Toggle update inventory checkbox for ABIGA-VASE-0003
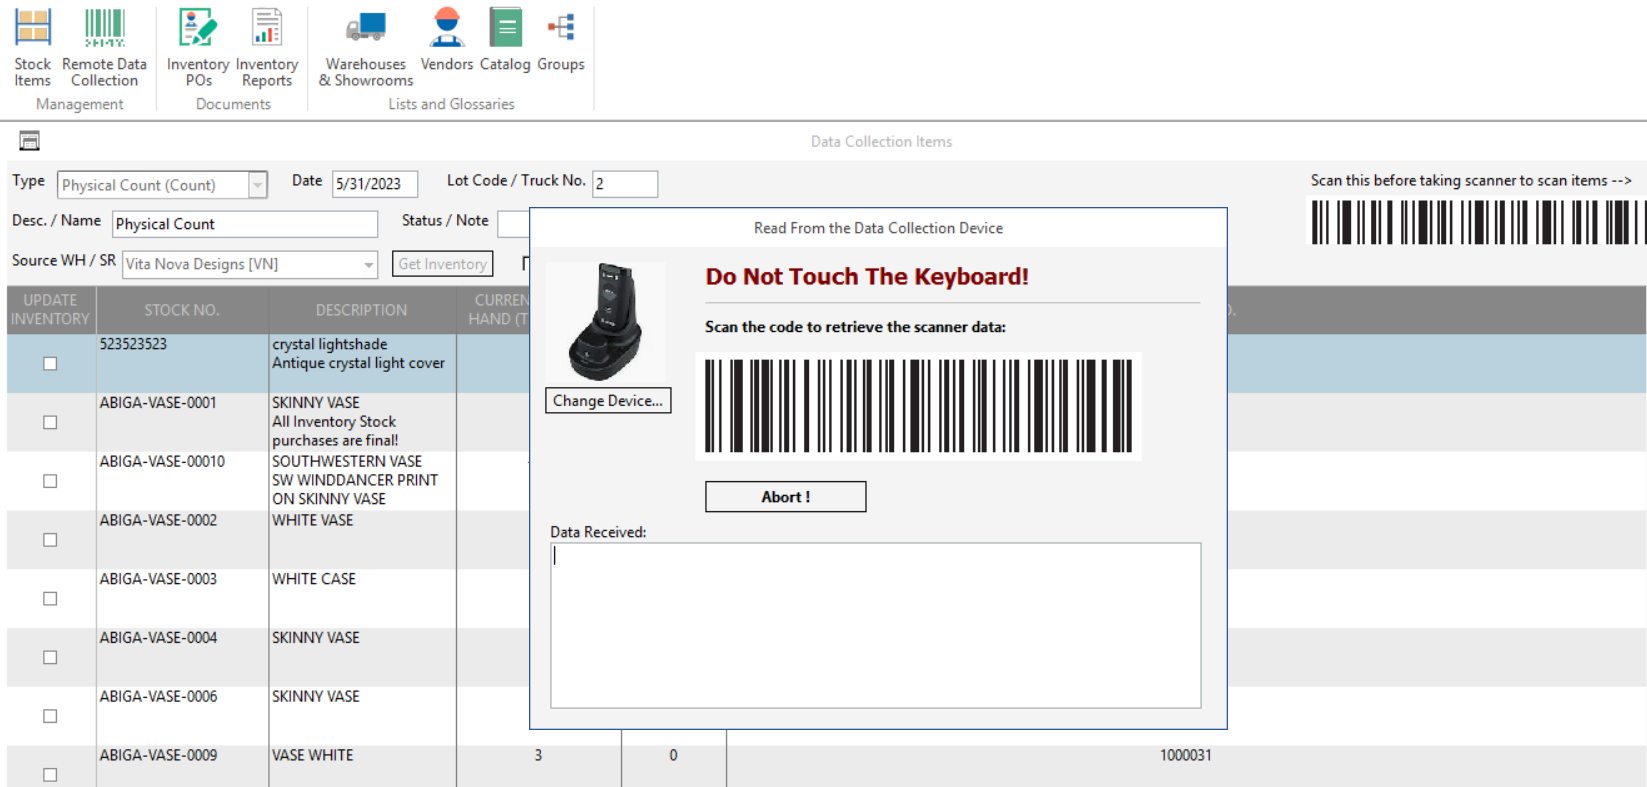The height and width of the screenshot is (787, 1647). click(x=50, y=599)
